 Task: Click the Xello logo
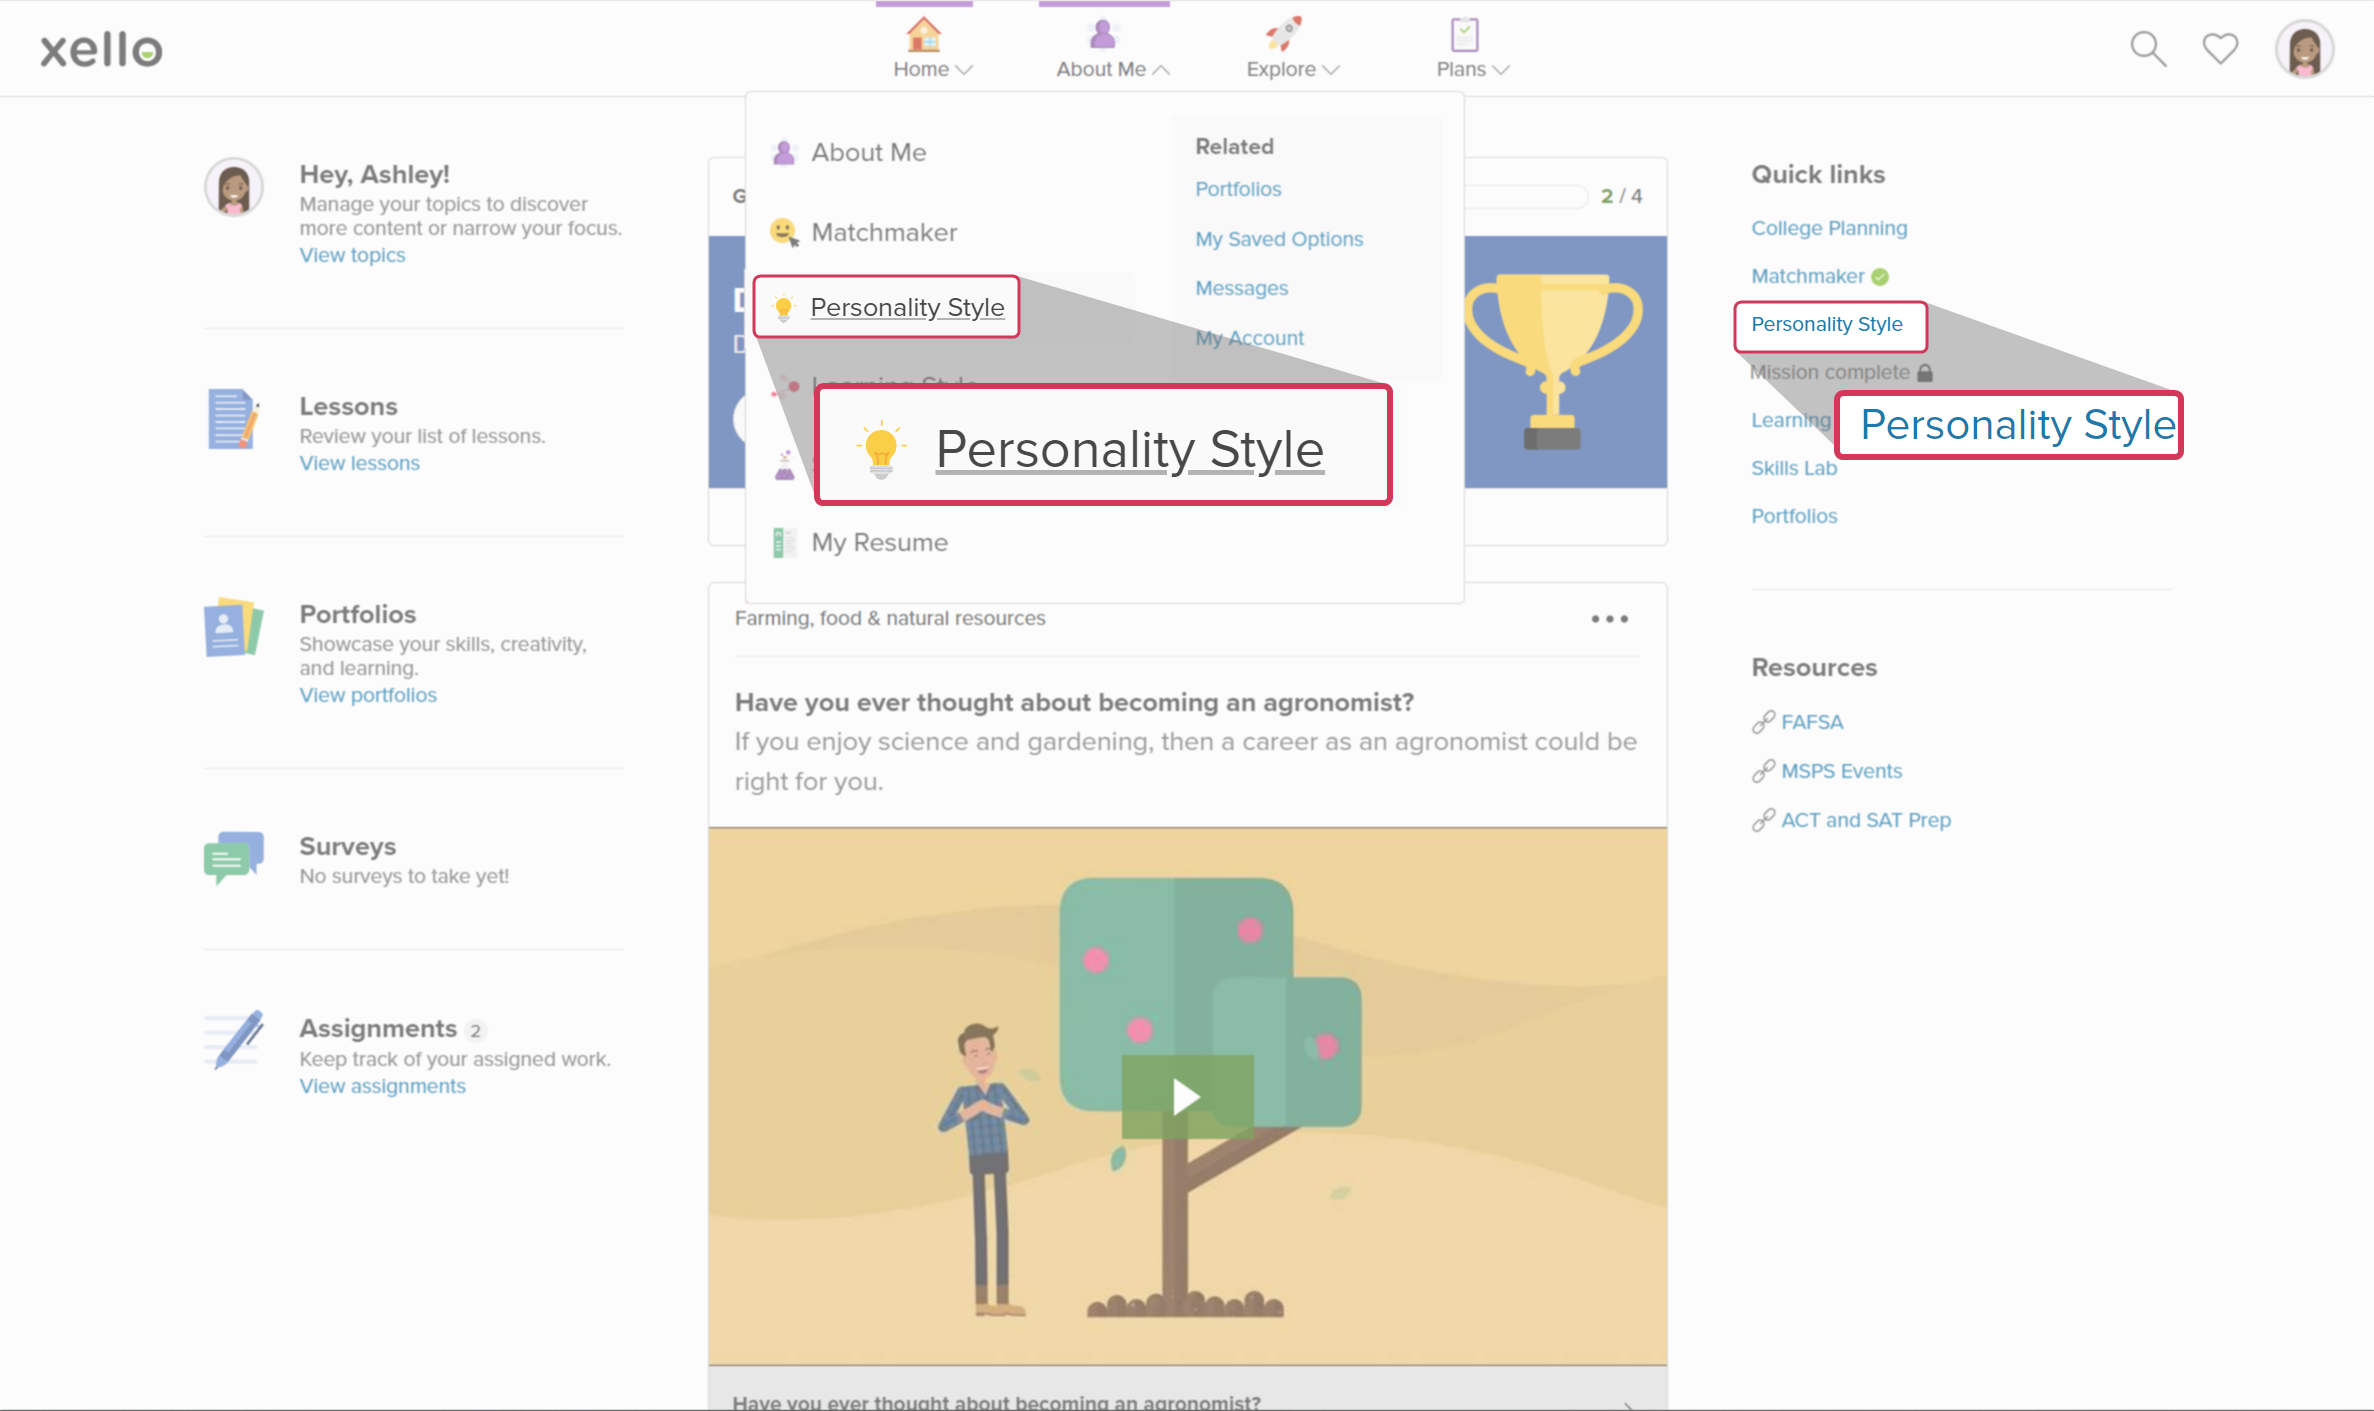(101, 49)
